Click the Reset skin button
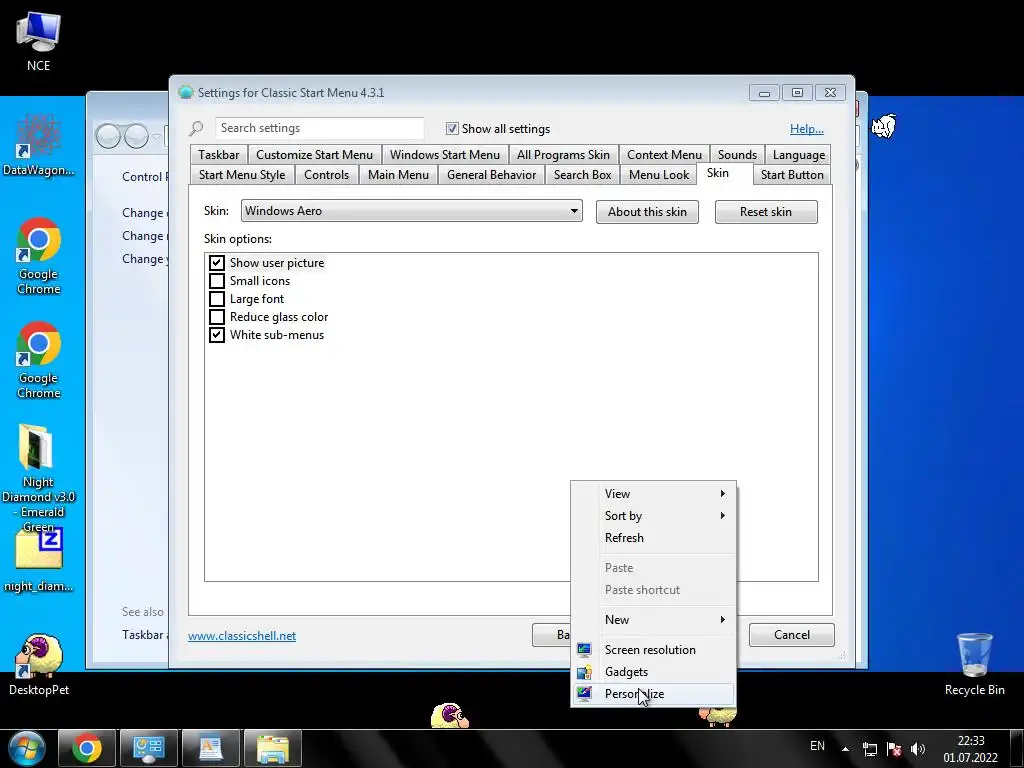 766,212
